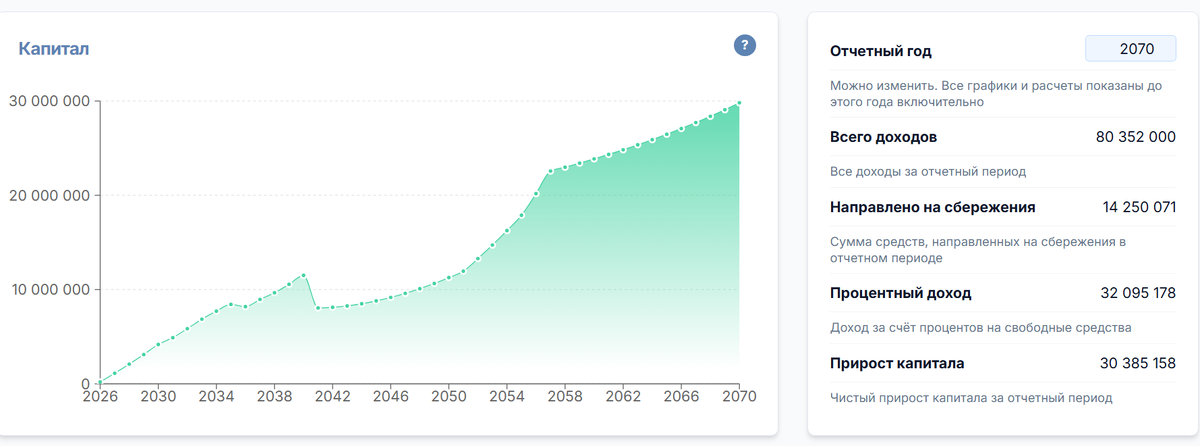1200x446 pixels.
Task: Select the 14 250 071 savings value
Action: coord(1140,207)
